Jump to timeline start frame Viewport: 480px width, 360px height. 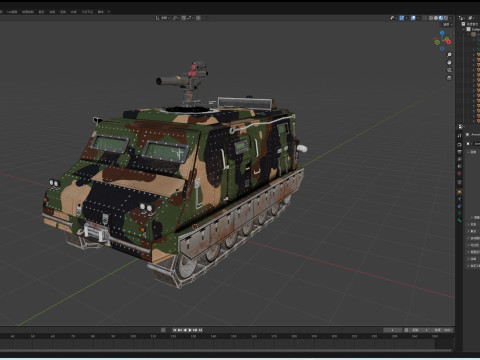(175, 330)
